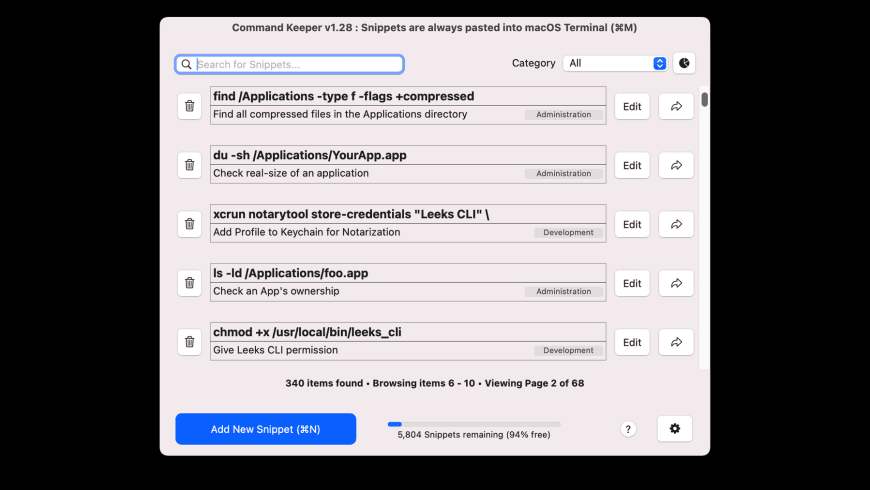
Task: Edit the chmod +x leeks_cli snippet
Action: [x=632, y=342]
